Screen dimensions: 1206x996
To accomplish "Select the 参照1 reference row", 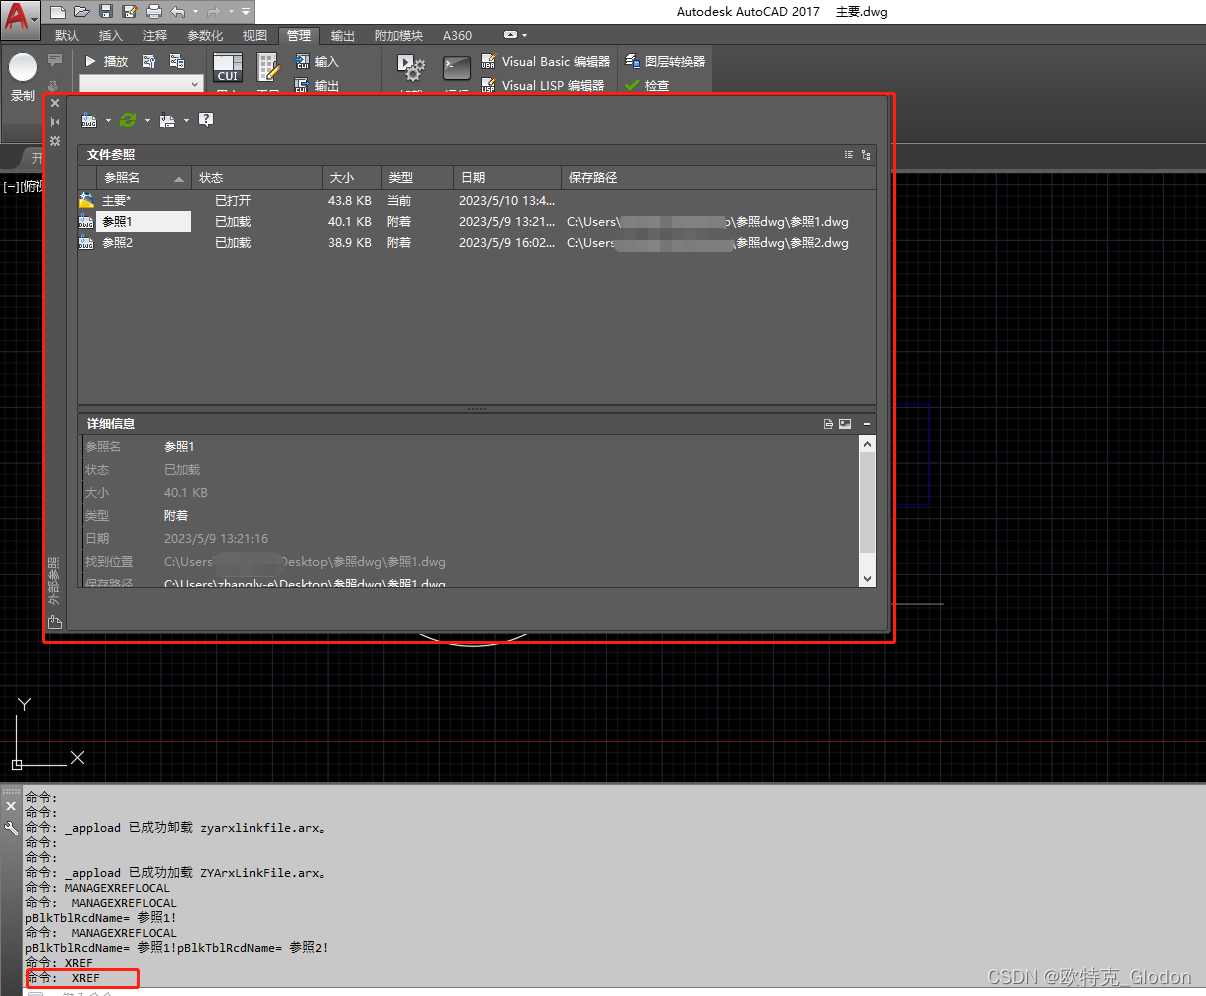I will coord(477,221).
